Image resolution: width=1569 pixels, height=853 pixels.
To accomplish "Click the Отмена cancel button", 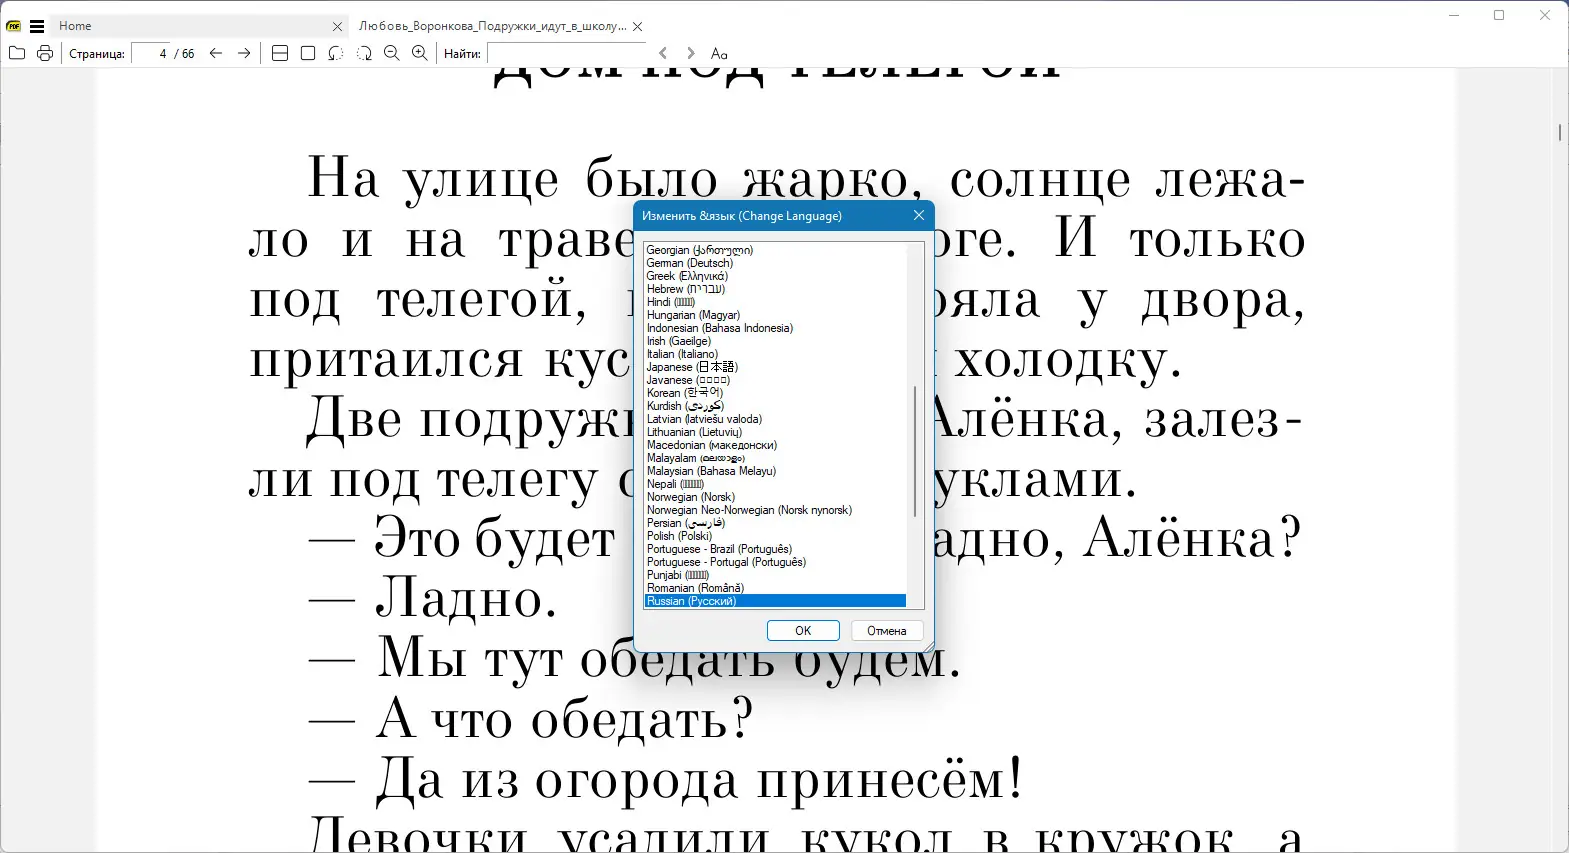I will click(887, 630).
